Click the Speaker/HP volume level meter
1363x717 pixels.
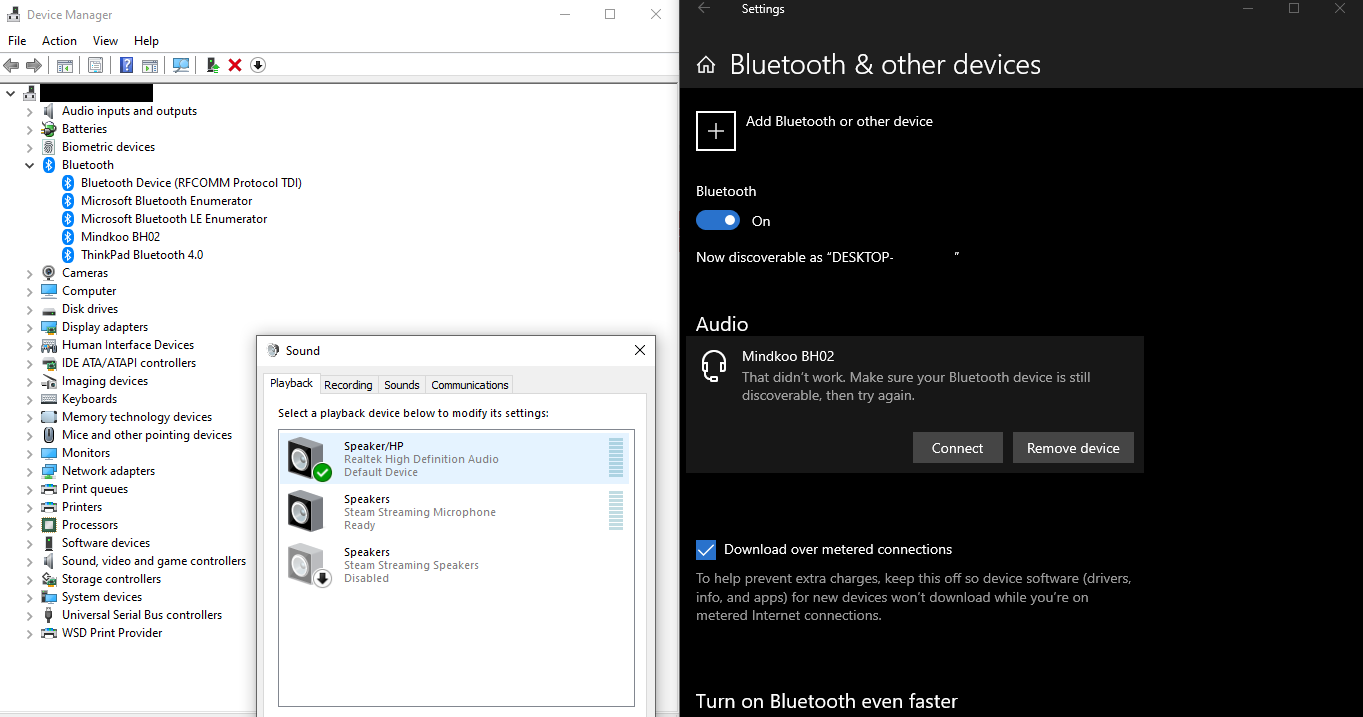[616, 457]
